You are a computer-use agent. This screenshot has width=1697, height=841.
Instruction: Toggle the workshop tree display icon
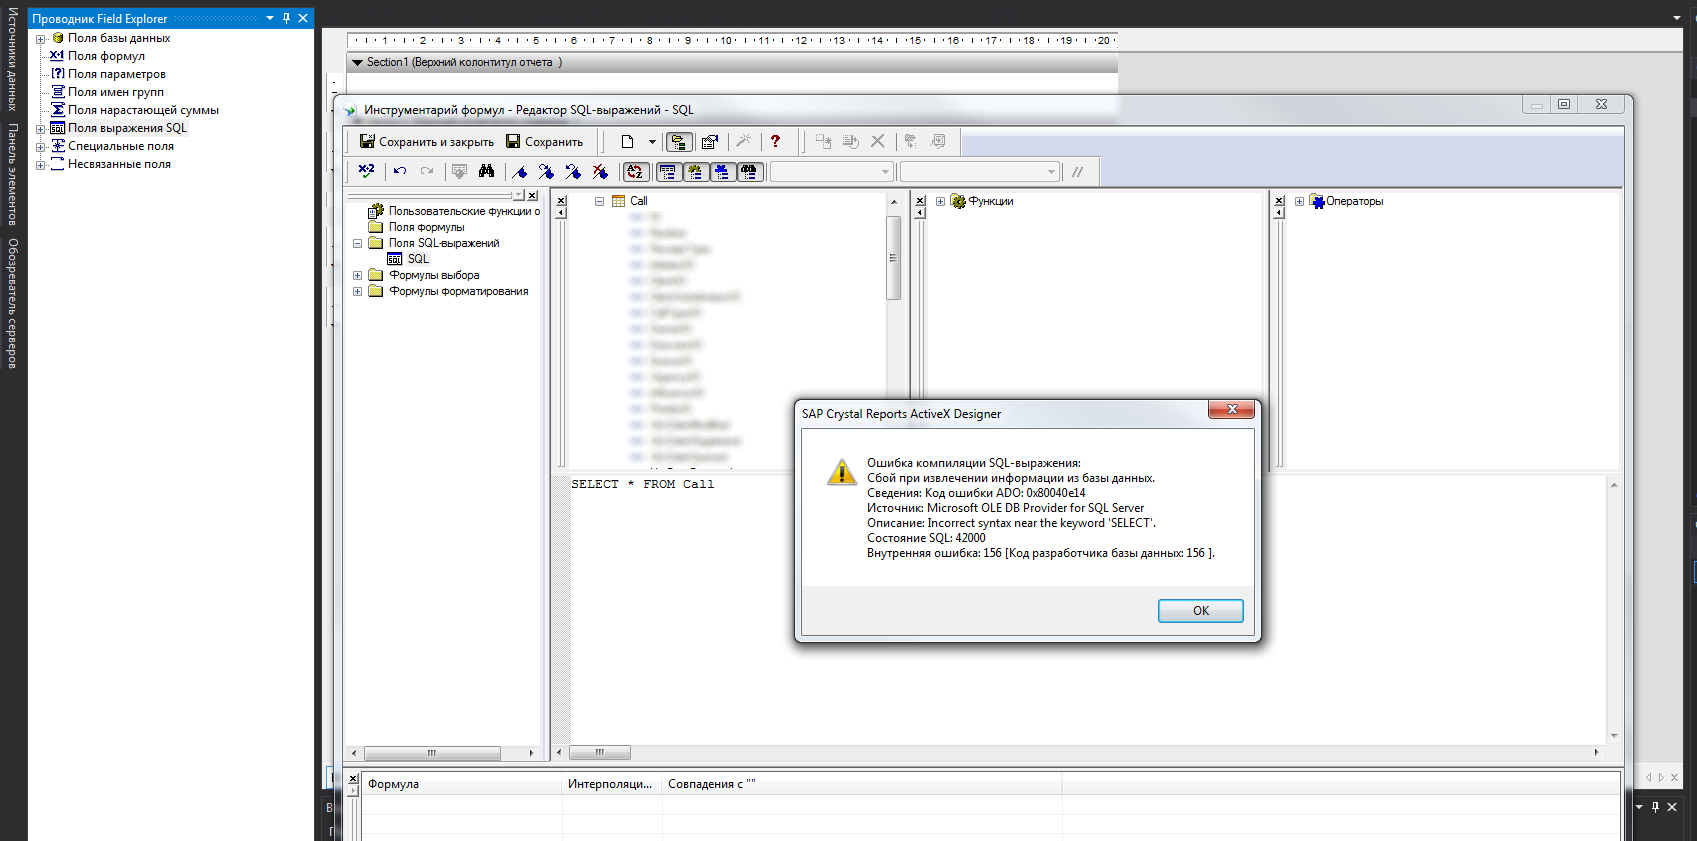pyautogui.click(x=679, y=142)
